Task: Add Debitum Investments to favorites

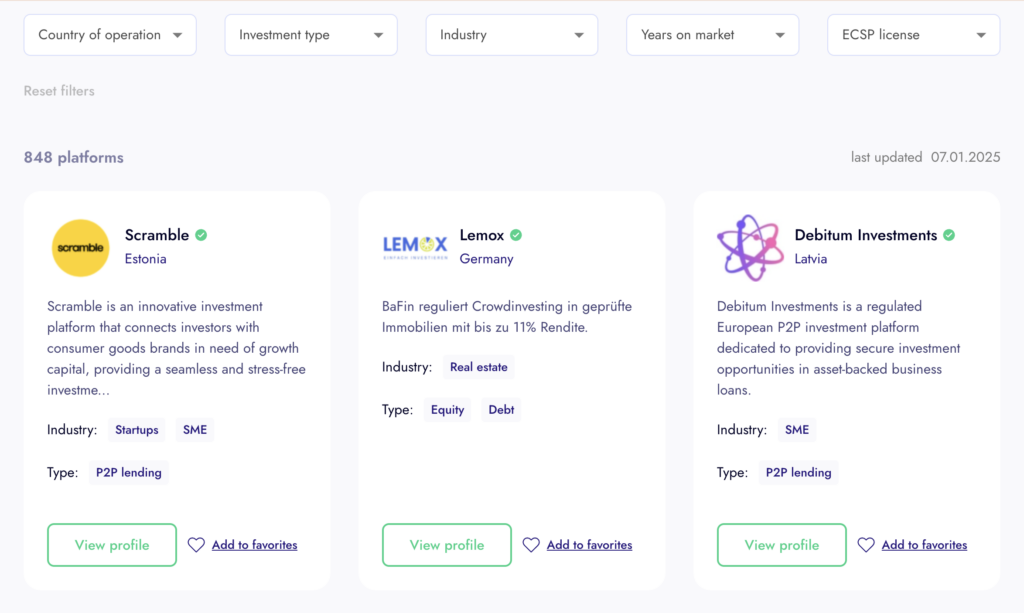Action: click(x=924, y=544)
